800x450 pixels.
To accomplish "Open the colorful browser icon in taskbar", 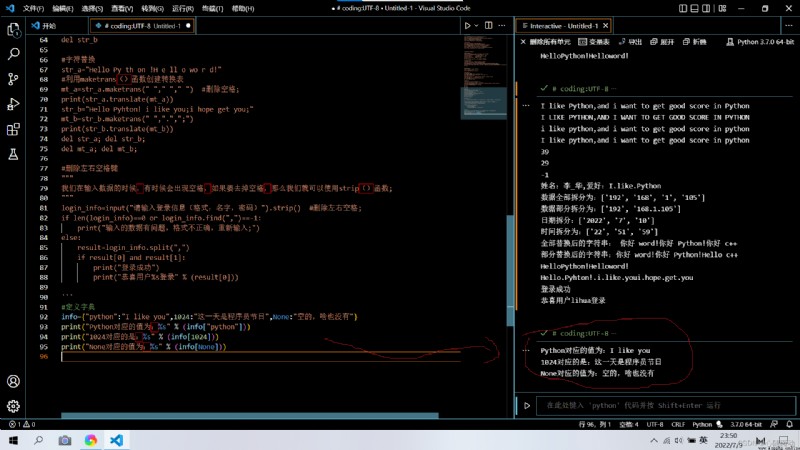I will point(91,440).
